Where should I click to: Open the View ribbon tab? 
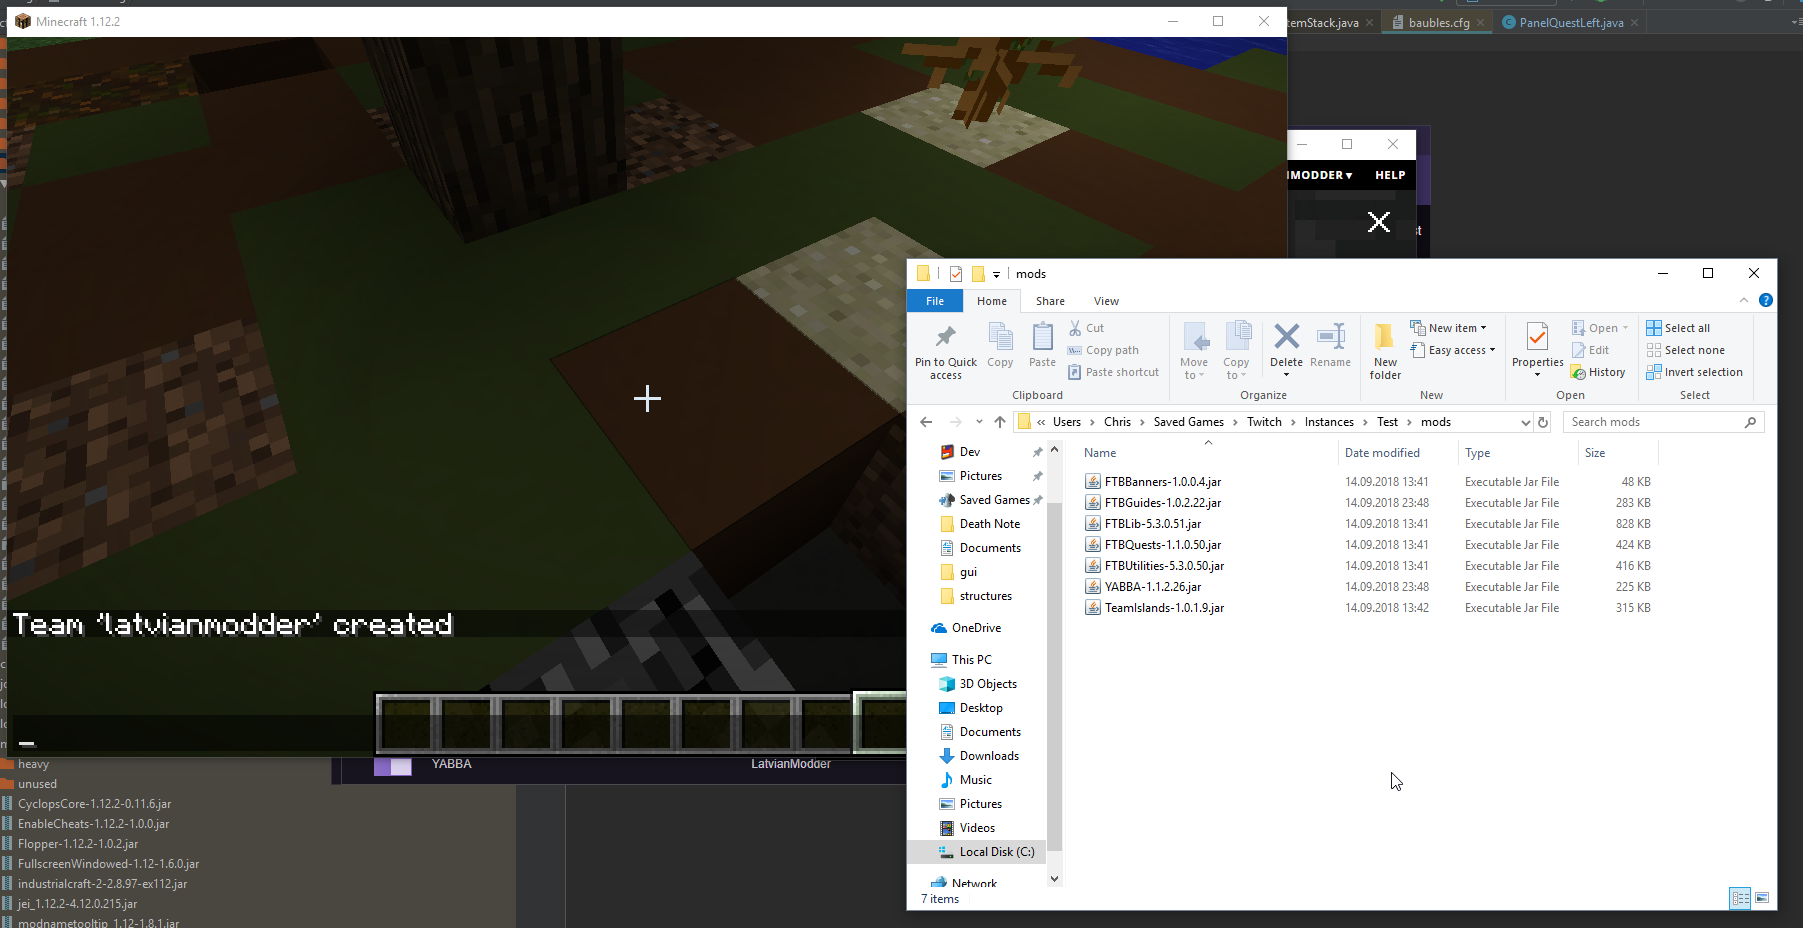coord(1106,301)
